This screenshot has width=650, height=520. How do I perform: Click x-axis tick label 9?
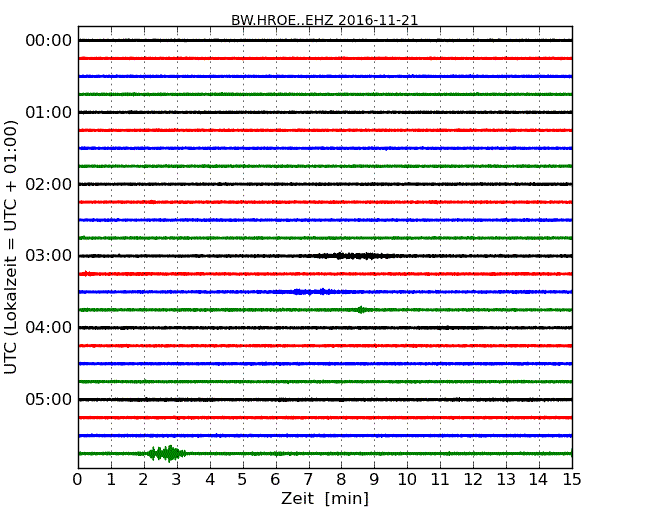click(x=374, y=480)
